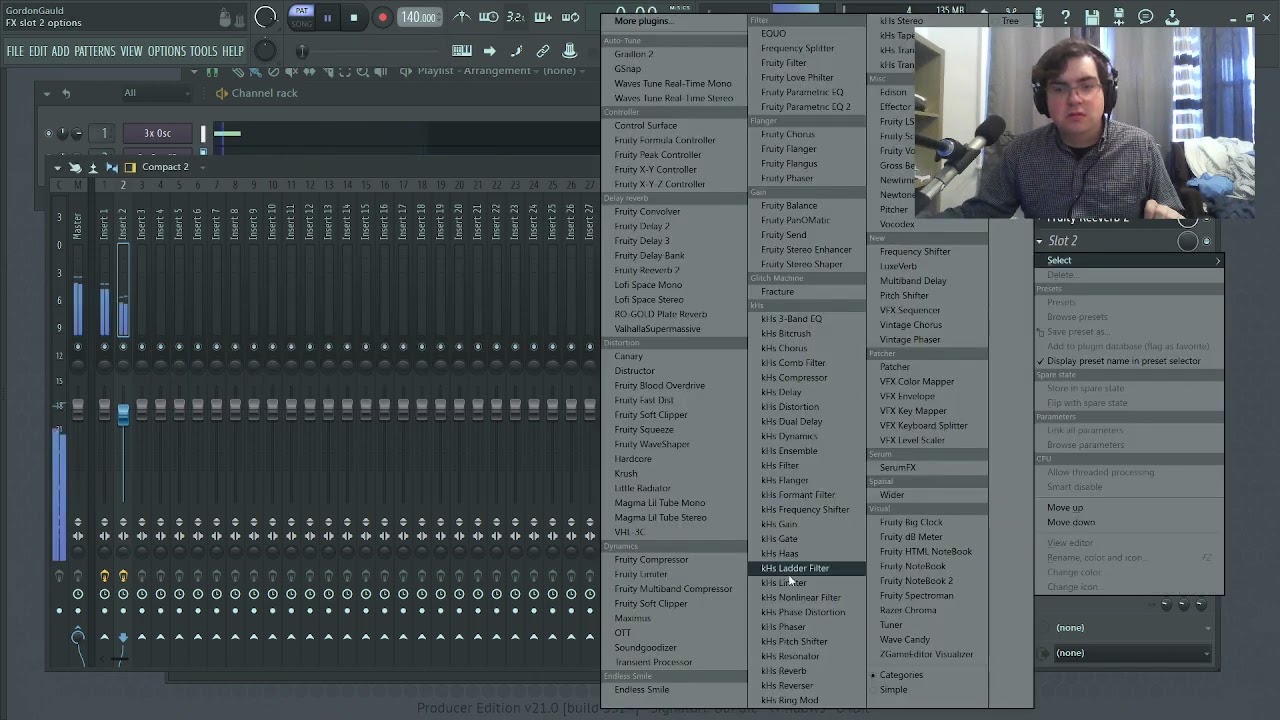Toggle the Slot 2 enable LED
Screen dimensions: 1280x720
(x=1206, y=241)
